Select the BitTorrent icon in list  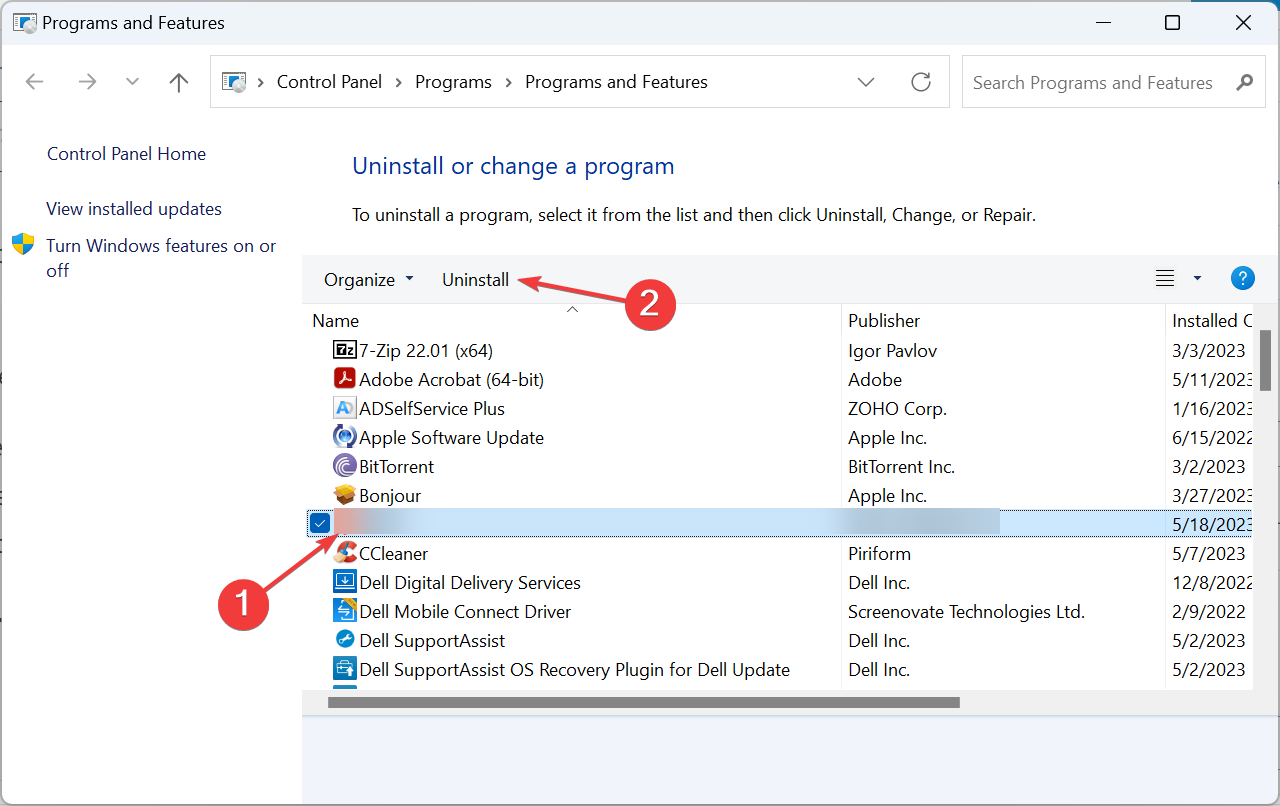click(345, 467)
